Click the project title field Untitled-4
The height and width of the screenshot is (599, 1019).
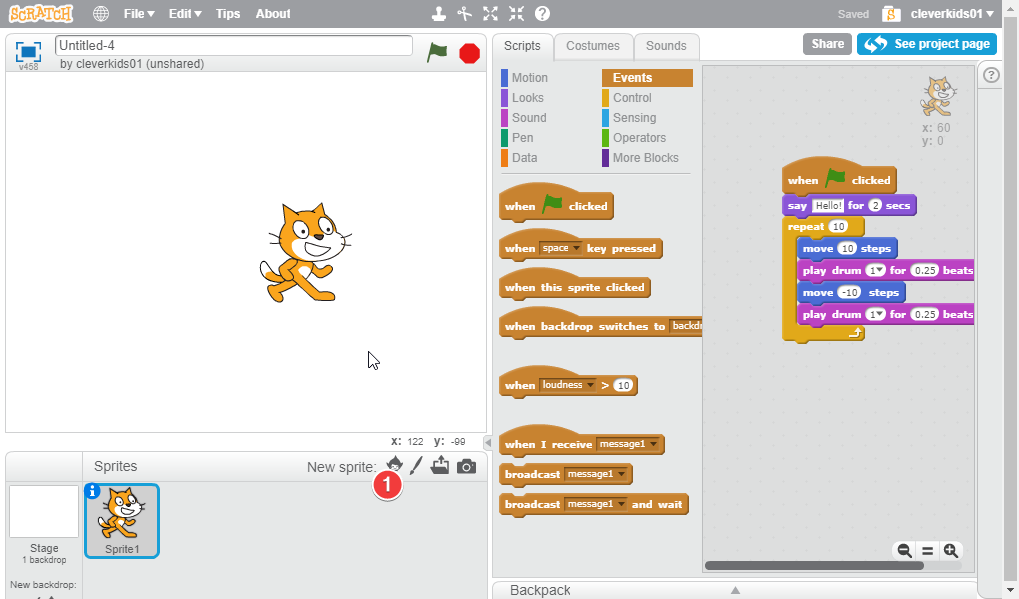pyautogui.click(x=234, y=45)
